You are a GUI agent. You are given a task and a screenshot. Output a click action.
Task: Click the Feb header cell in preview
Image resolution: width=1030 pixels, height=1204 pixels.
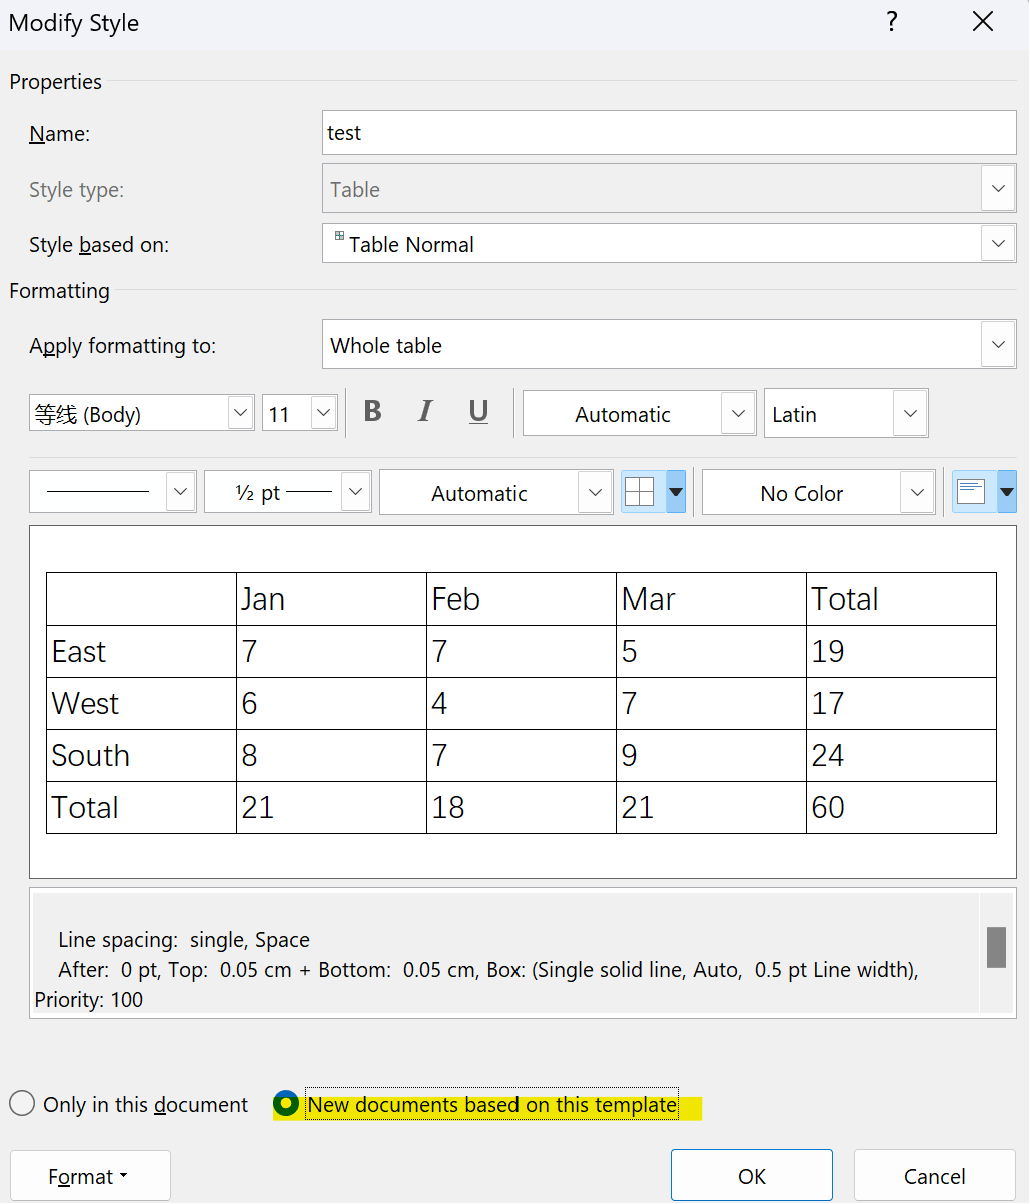click(x=521, y=599)
